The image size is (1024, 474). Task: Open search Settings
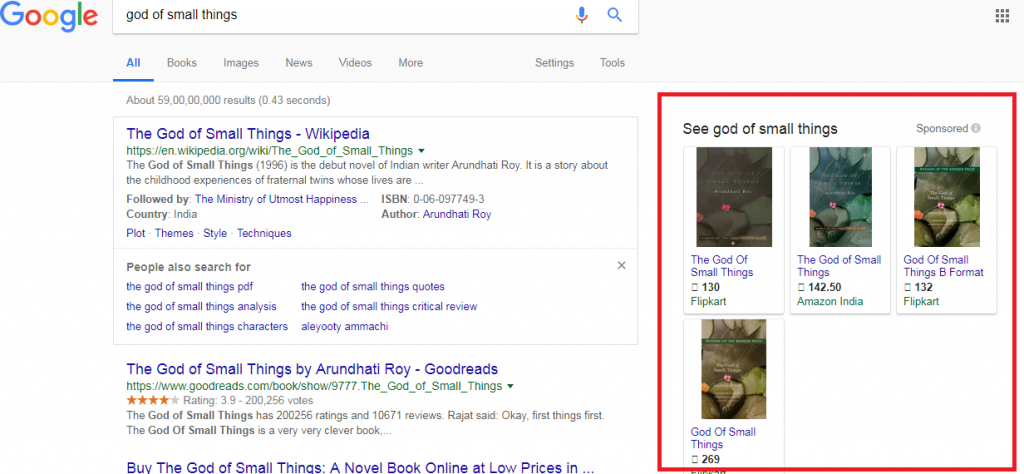pyautogui.click(x=554, y=63)
